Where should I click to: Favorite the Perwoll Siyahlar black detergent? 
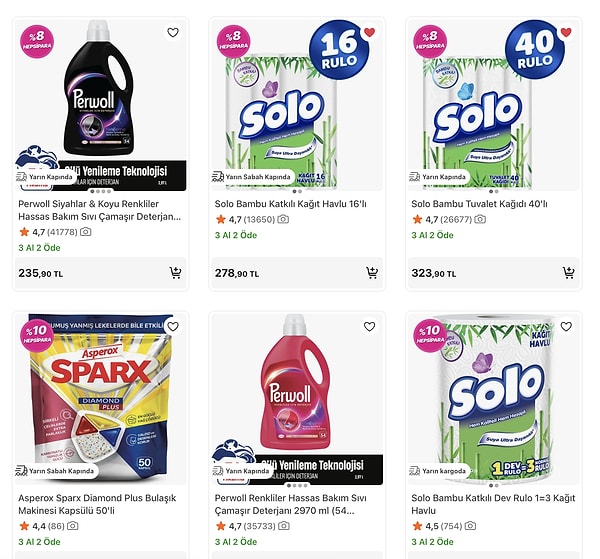[x=173, y=32]
